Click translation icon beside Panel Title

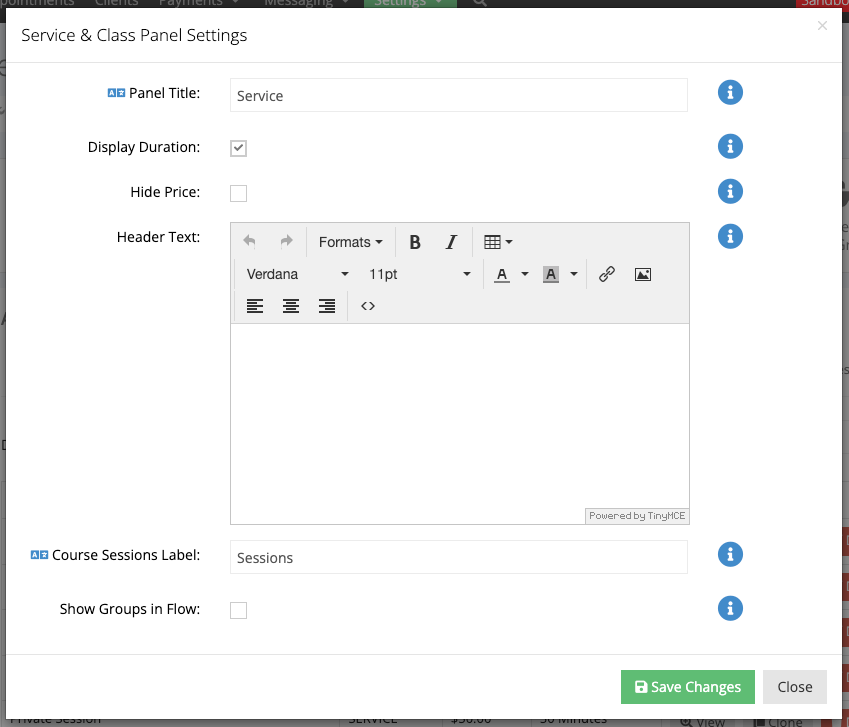point(116,93)
